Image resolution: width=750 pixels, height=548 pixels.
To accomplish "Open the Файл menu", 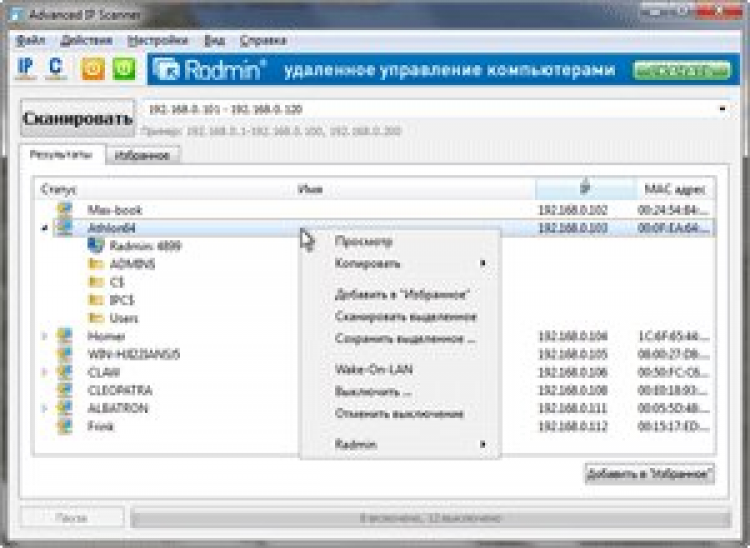I will point(30,41).
